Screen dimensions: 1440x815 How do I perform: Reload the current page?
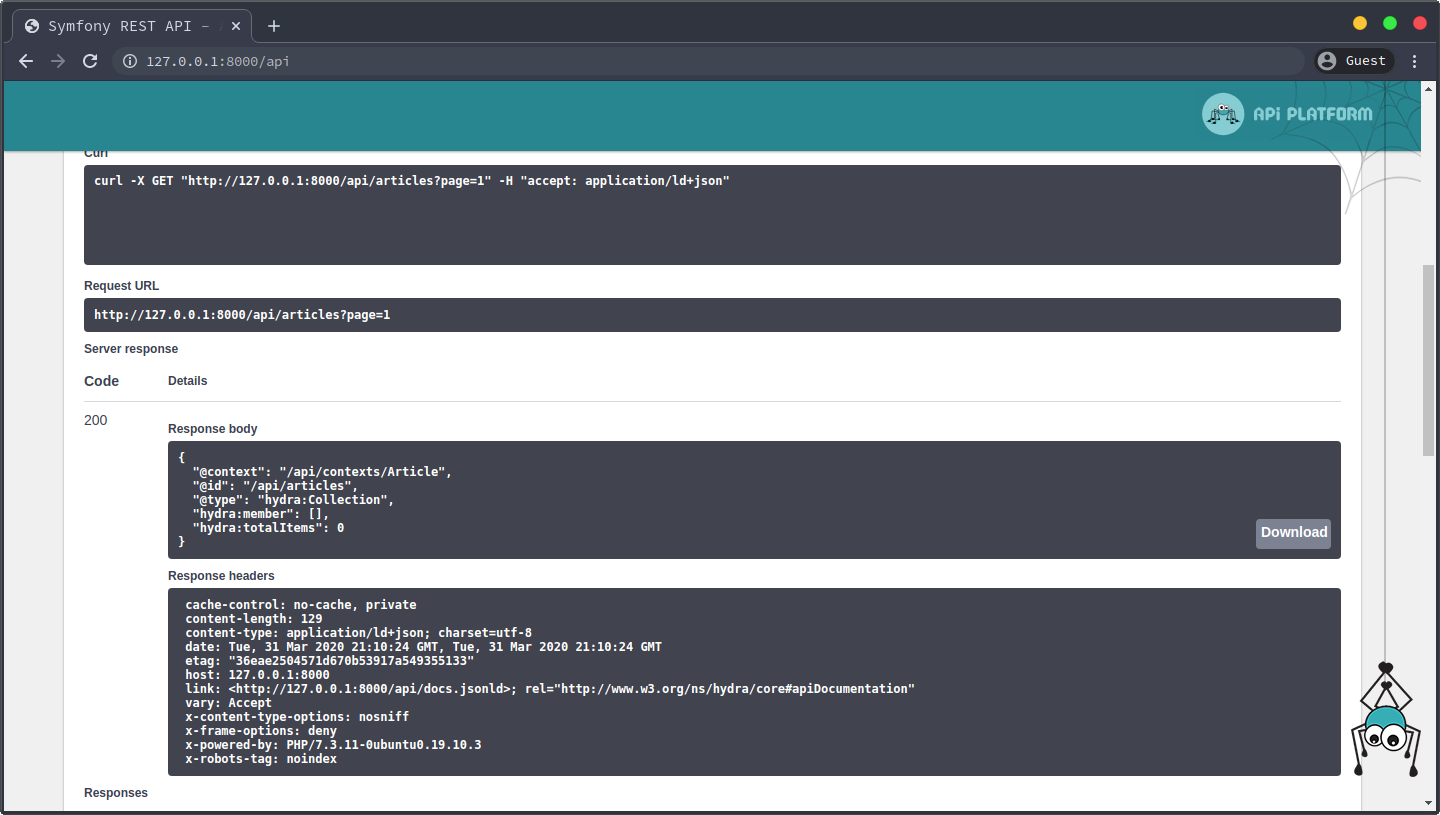click(x=90, y=61)
